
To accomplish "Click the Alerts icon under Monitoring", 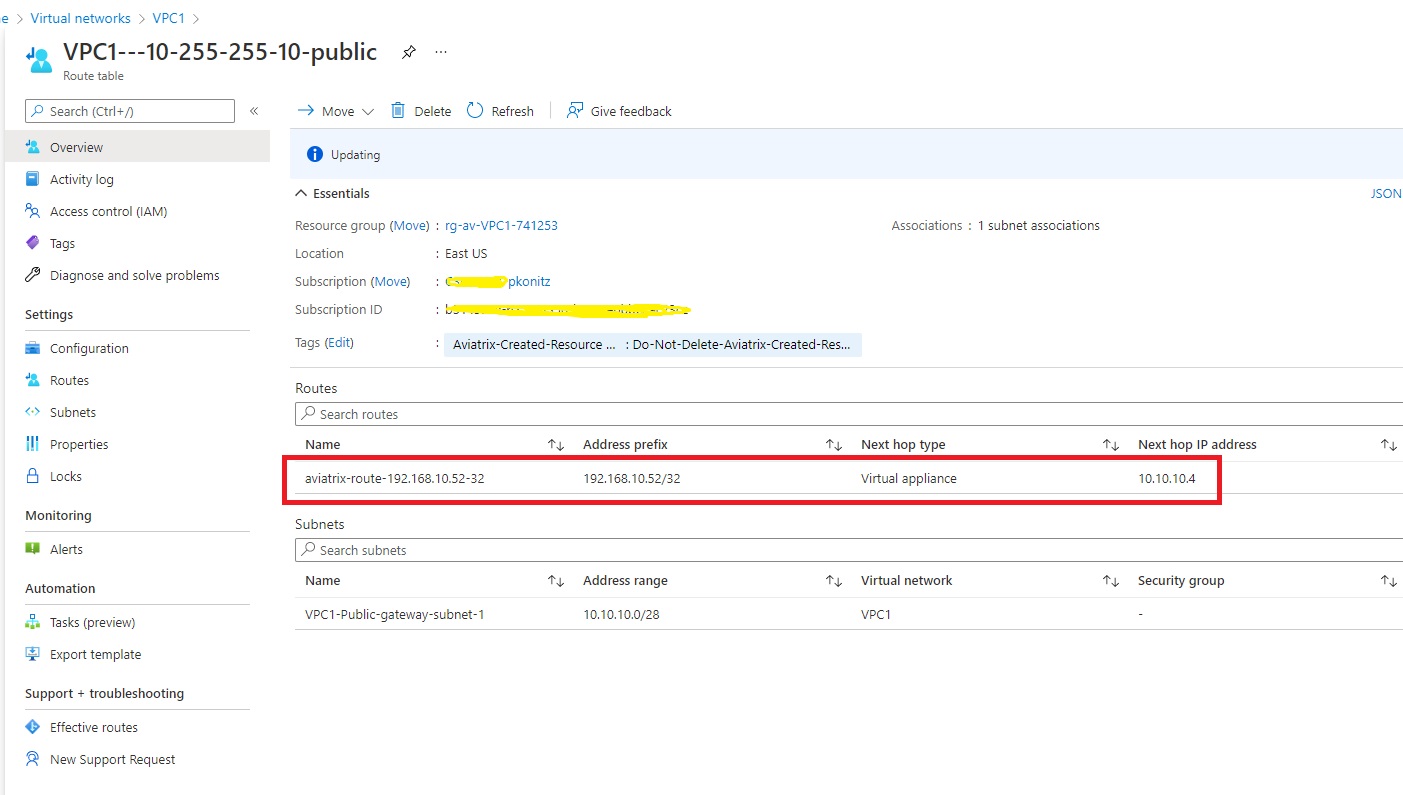I will 33,549.
